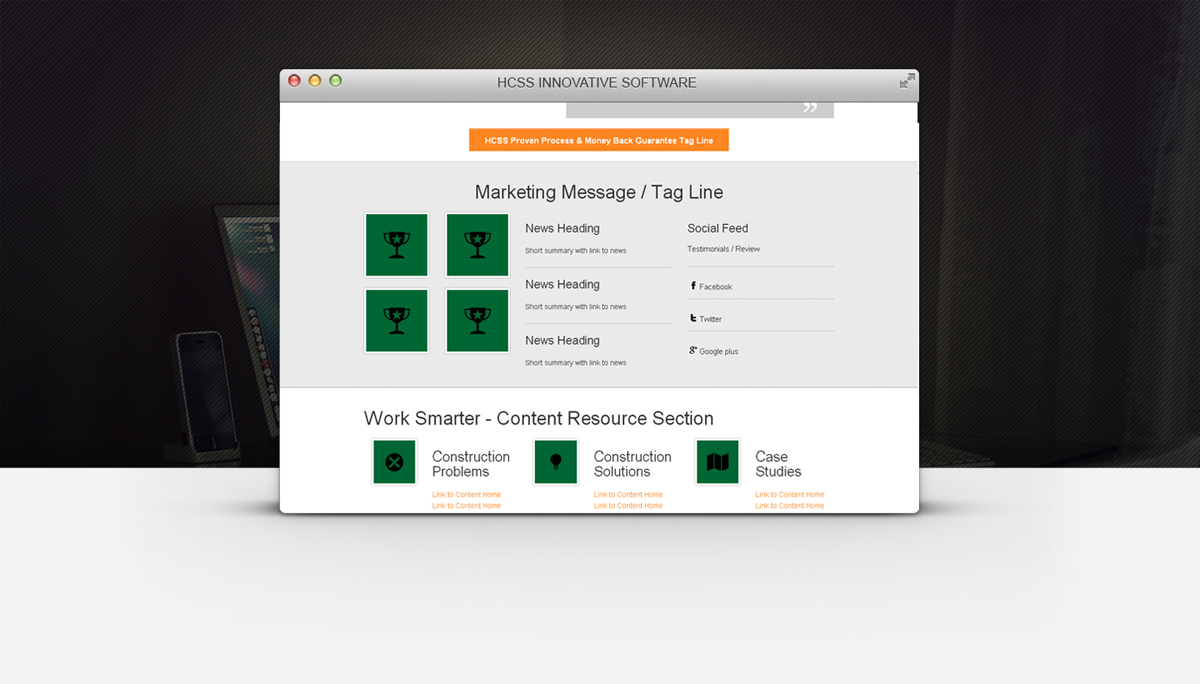The width and height of the screenshot is (1200, 684).
Task: Open the Facebook social link
Action: (x=716, y=287)
